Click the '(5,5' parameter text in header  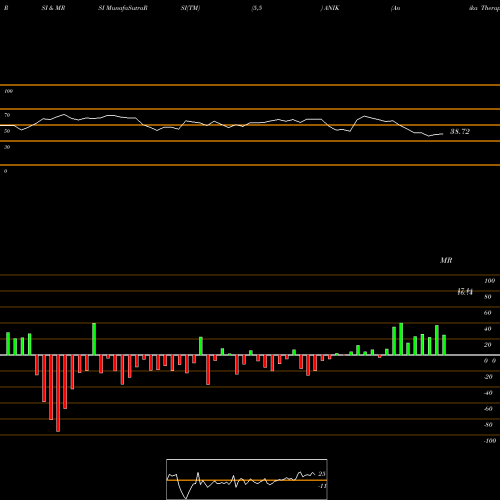click(257, 8)
